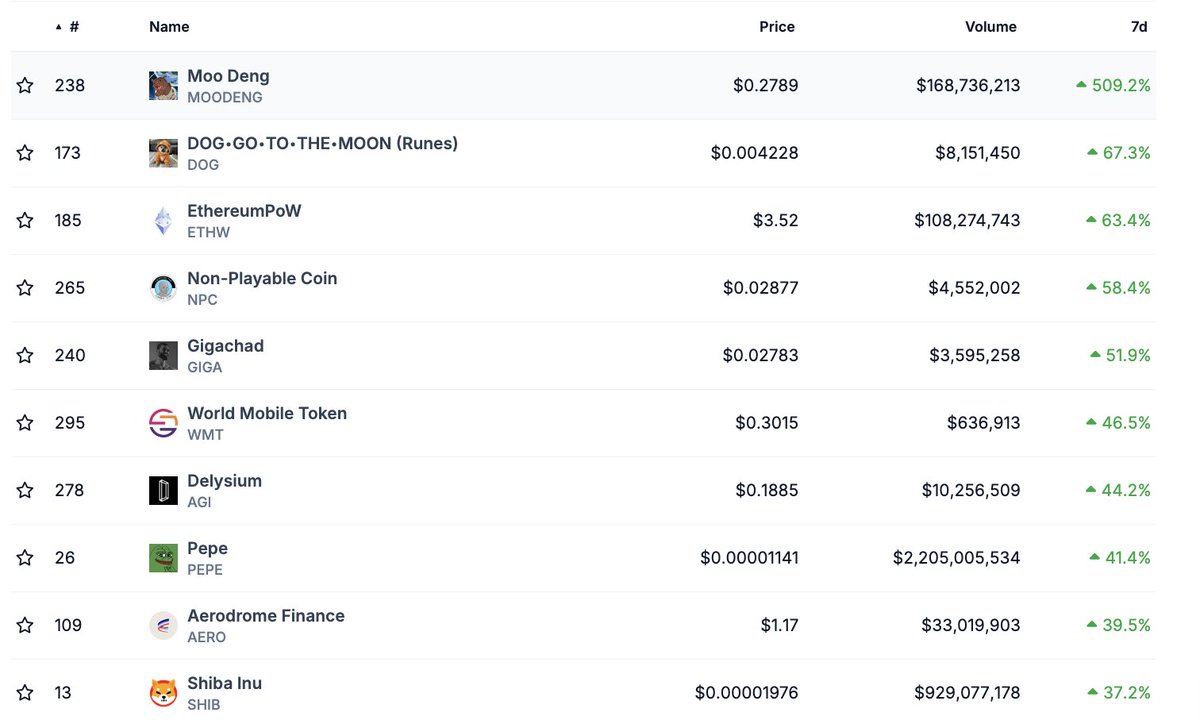Star the DOG•GO•TO•THE•MOON row
1200x724 pixels.
pyautogui.click(x=25, y=153)
